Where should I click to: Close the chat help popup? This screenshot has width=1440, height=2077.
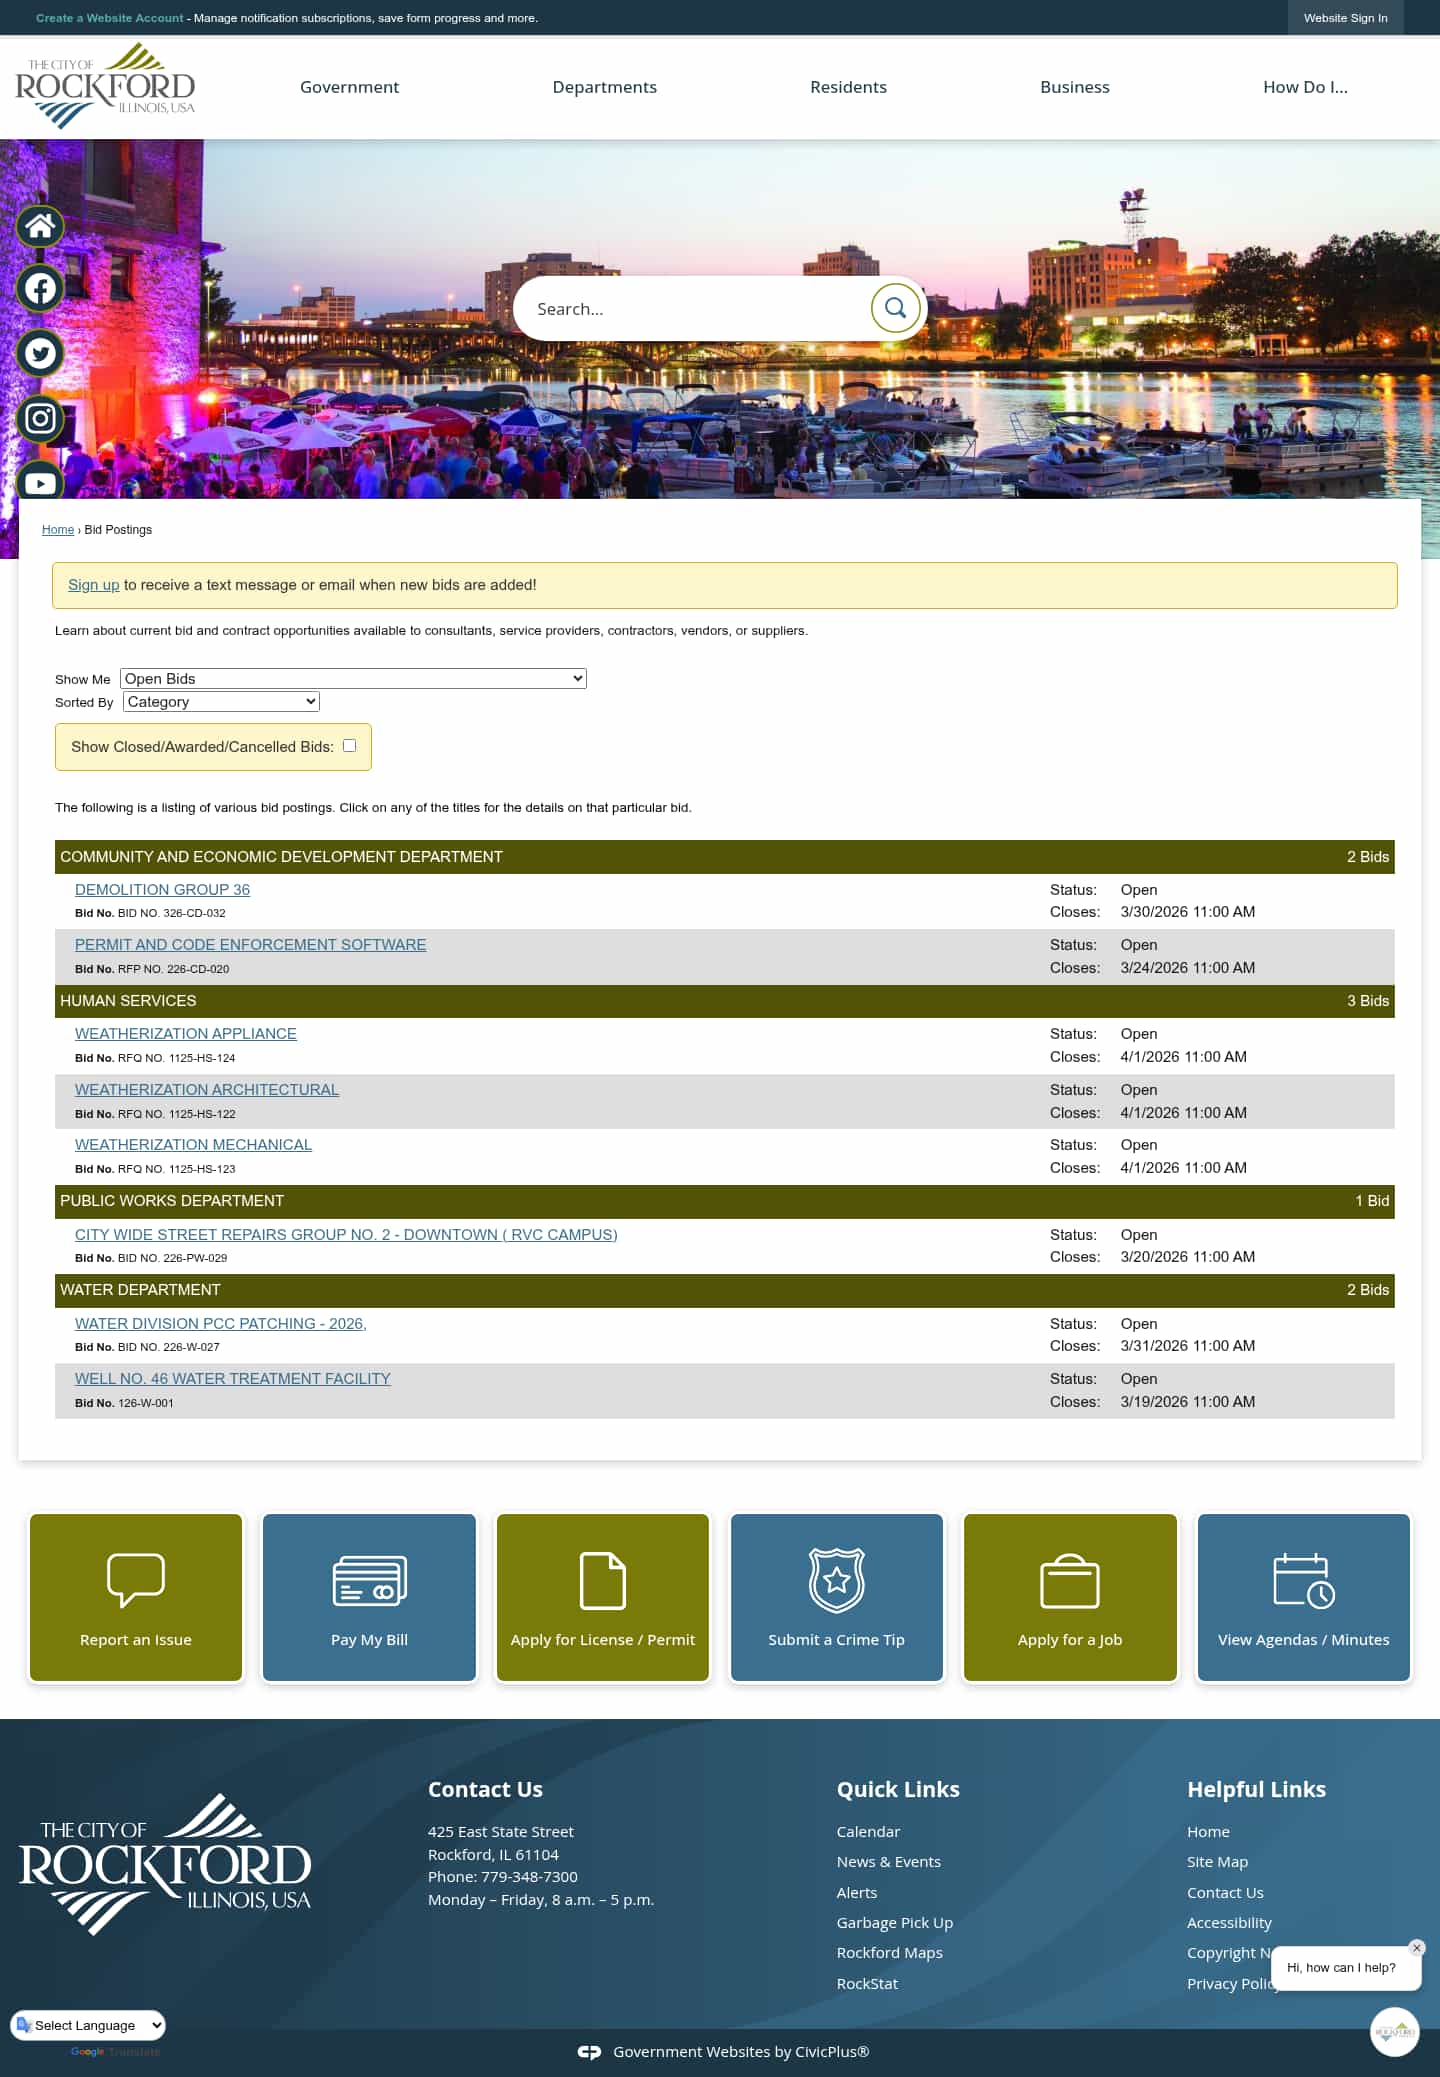click(1416, 1948)
